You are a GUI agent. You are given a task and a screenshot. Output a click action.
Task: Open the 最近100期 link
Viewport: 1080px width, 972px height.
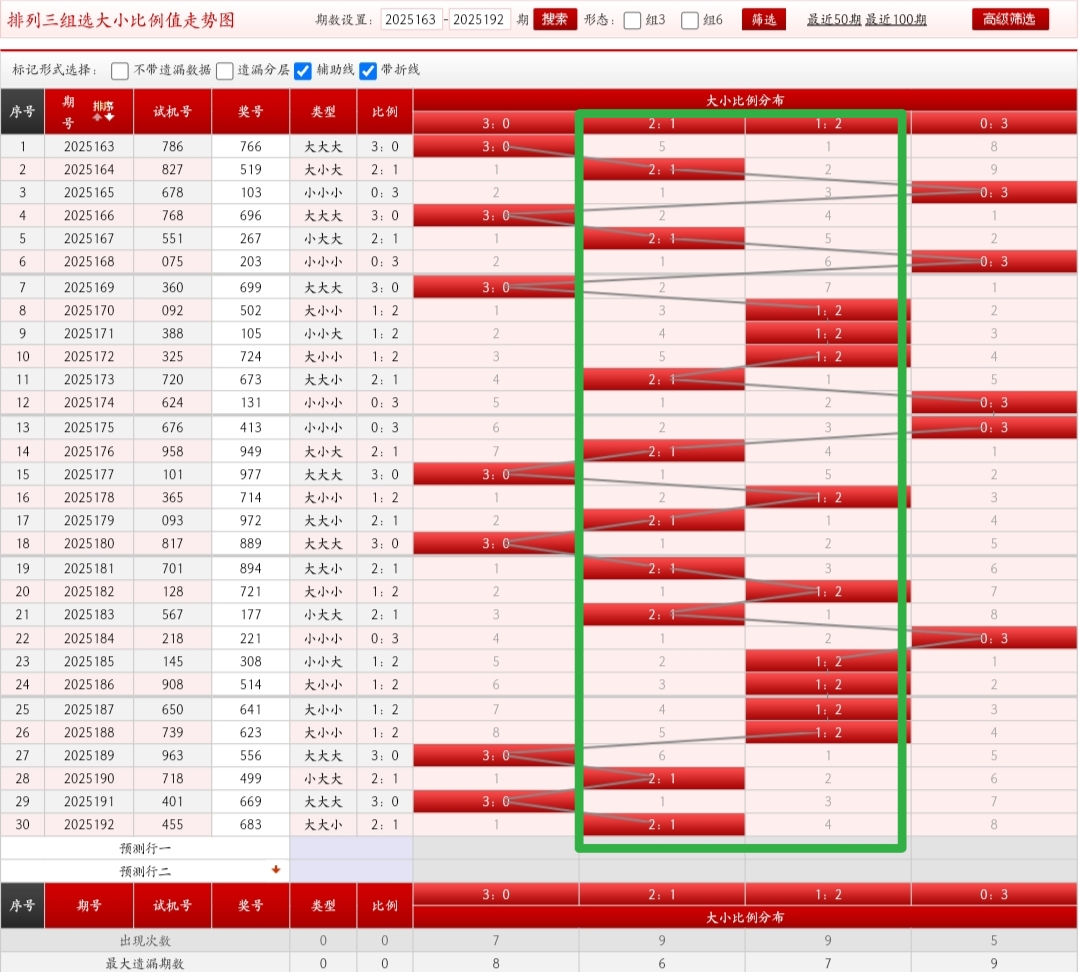pos(895,19)
